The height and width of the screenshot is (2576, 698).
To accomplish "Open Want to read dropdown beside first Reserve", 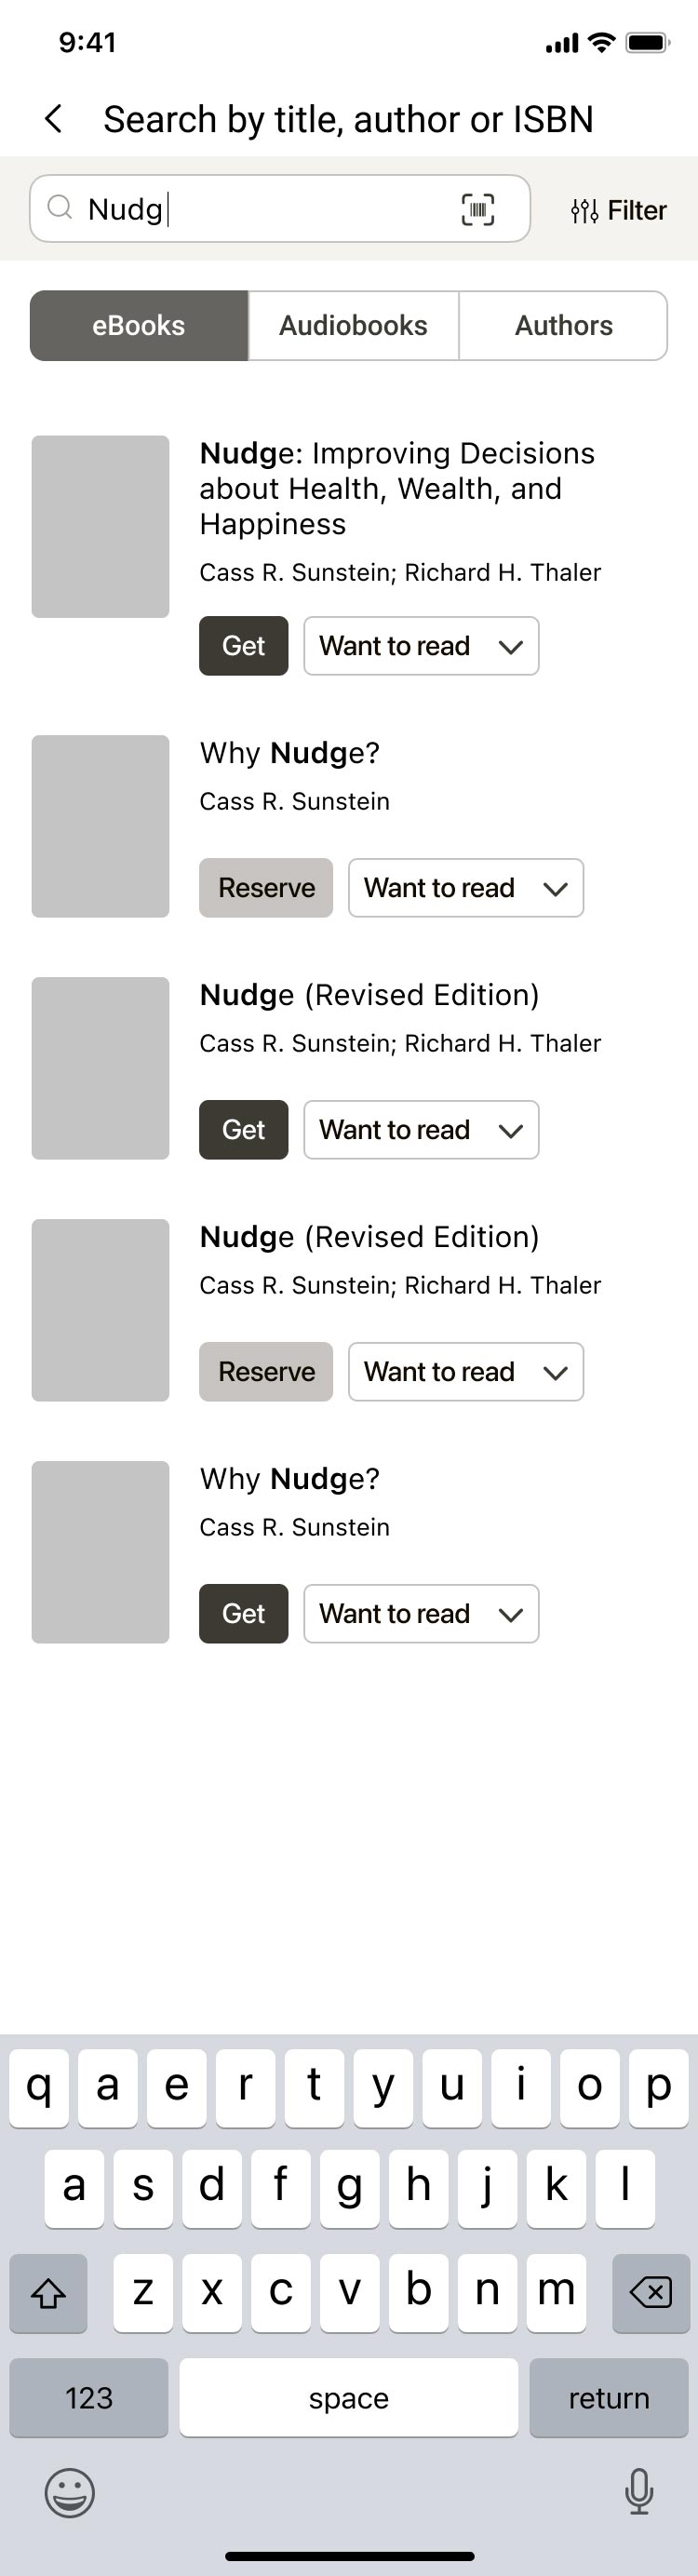I will tap(466, 888).
